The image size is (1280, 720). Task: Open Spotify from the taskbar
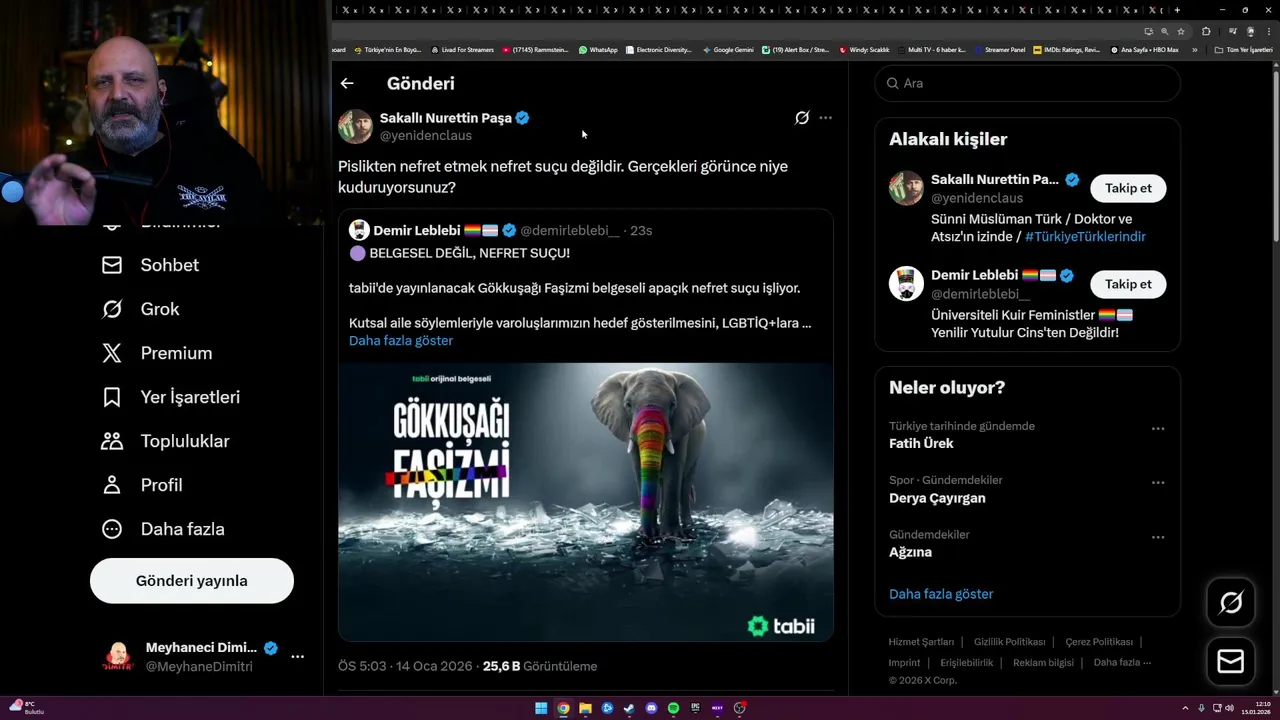pos(673,708)
